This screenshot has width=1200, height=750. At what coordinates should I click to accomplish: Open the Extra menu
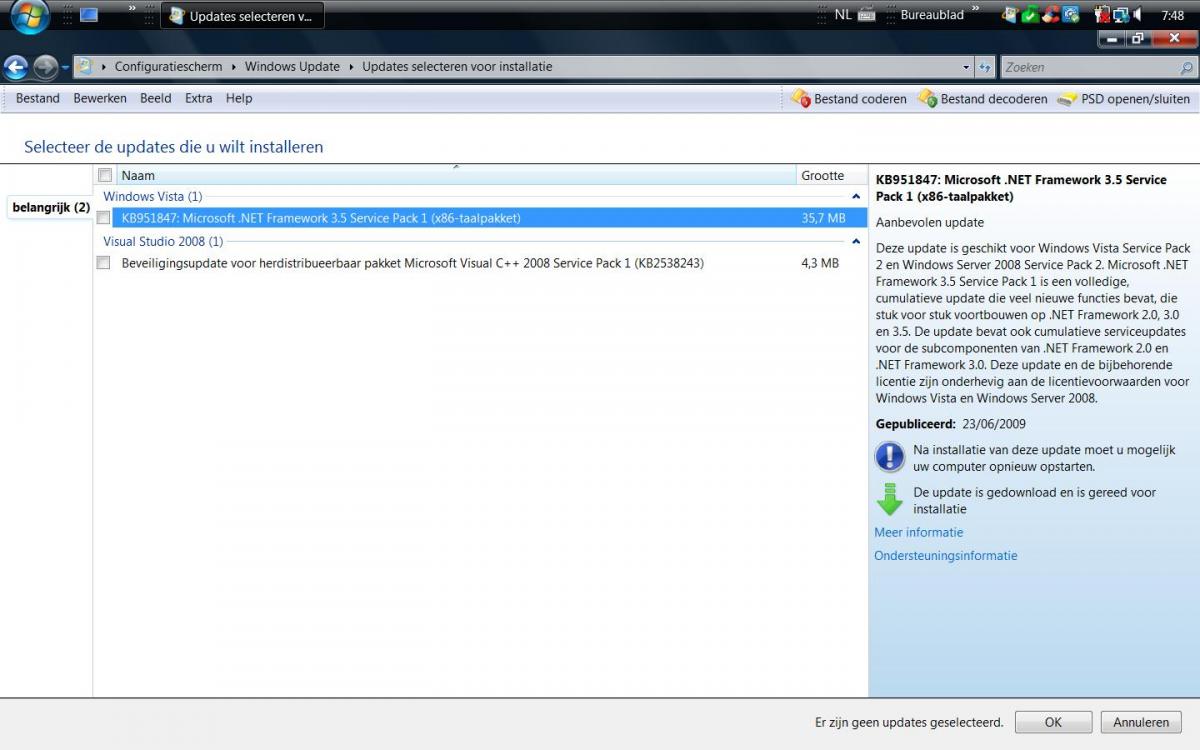tap(199, 98)
